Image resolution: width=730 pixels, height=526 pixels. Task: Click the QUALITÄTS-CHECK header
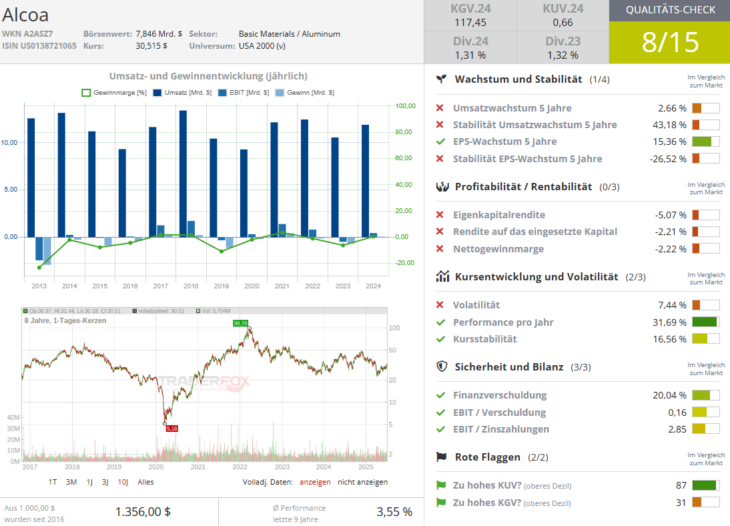tap(669, 10)
